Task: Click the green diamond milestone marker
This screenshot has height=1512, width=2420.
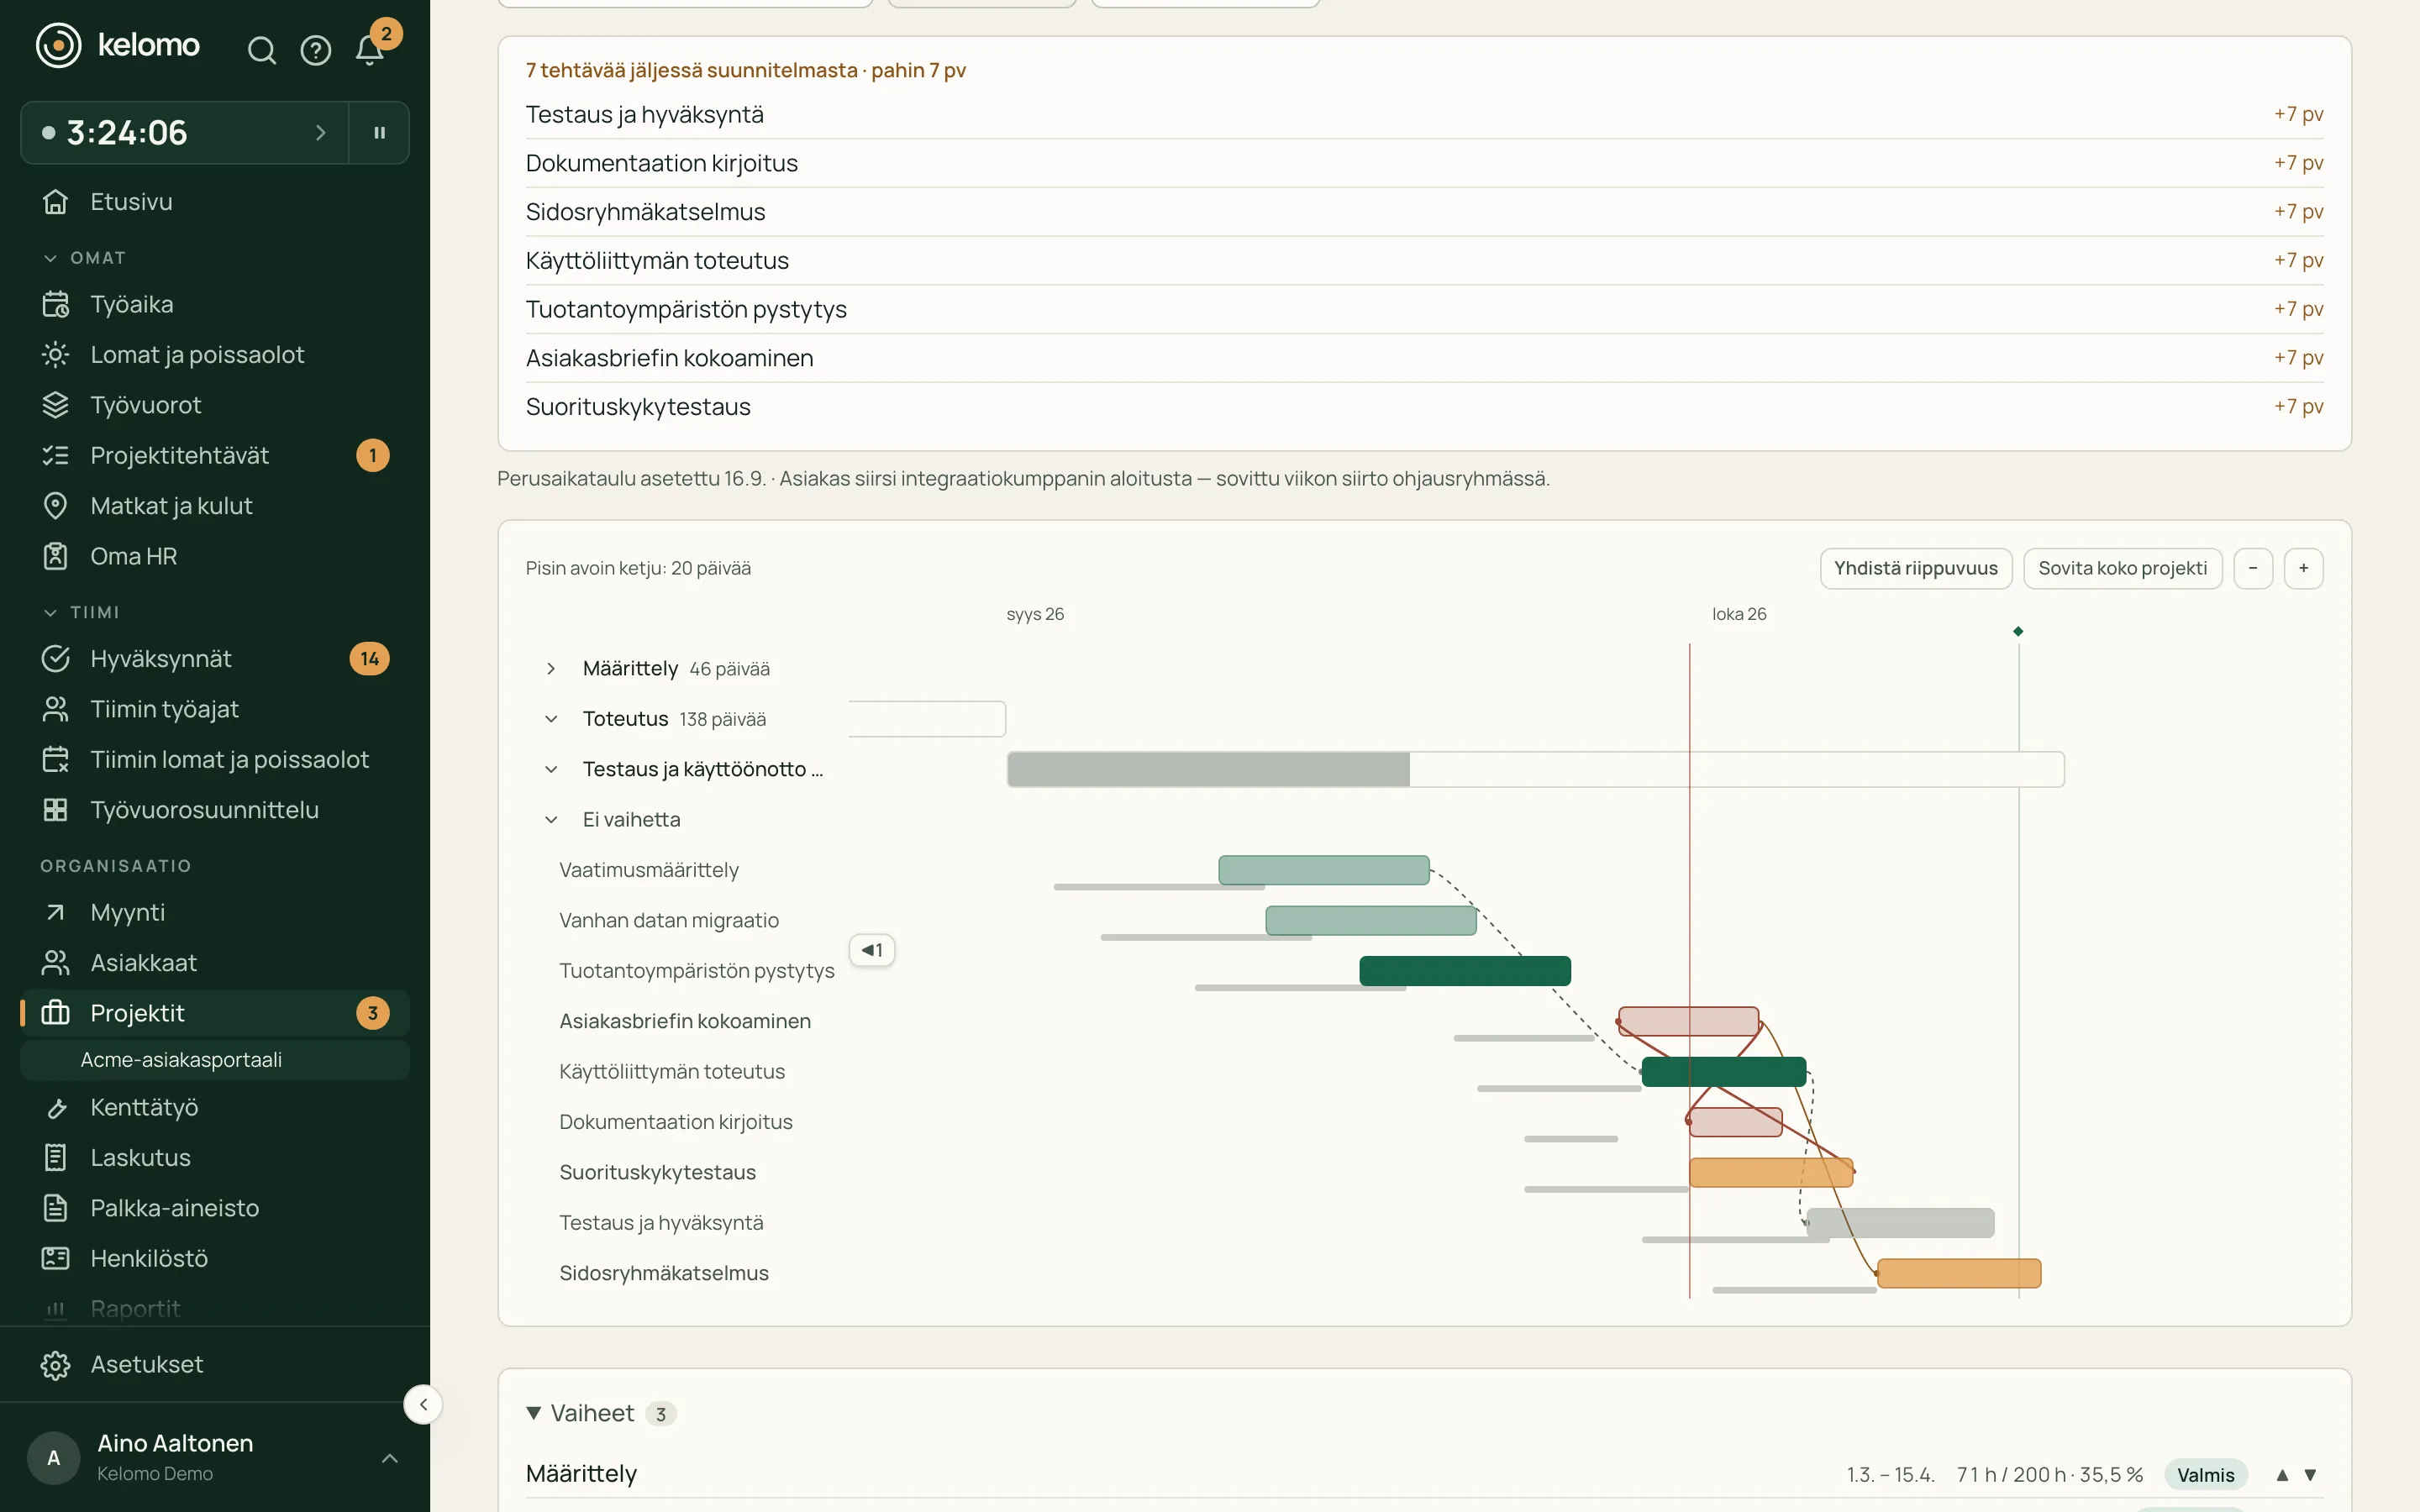Action: pyautogui.click(x=2018, y=631)
